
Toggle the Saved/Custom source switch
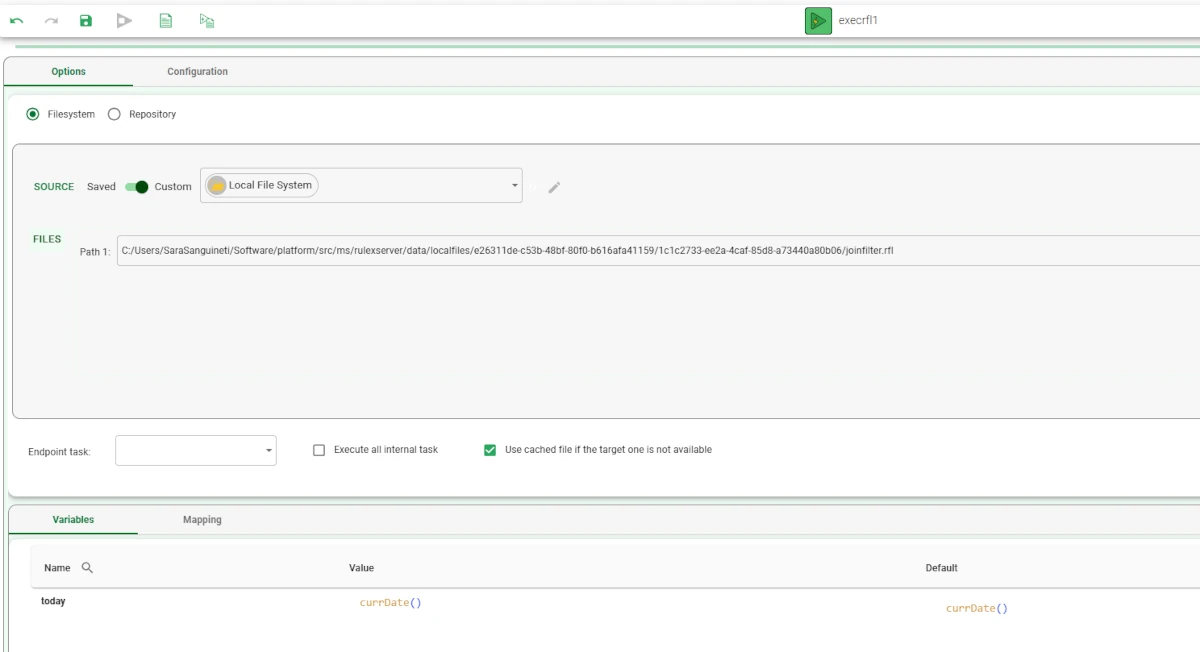coord(136,187)
